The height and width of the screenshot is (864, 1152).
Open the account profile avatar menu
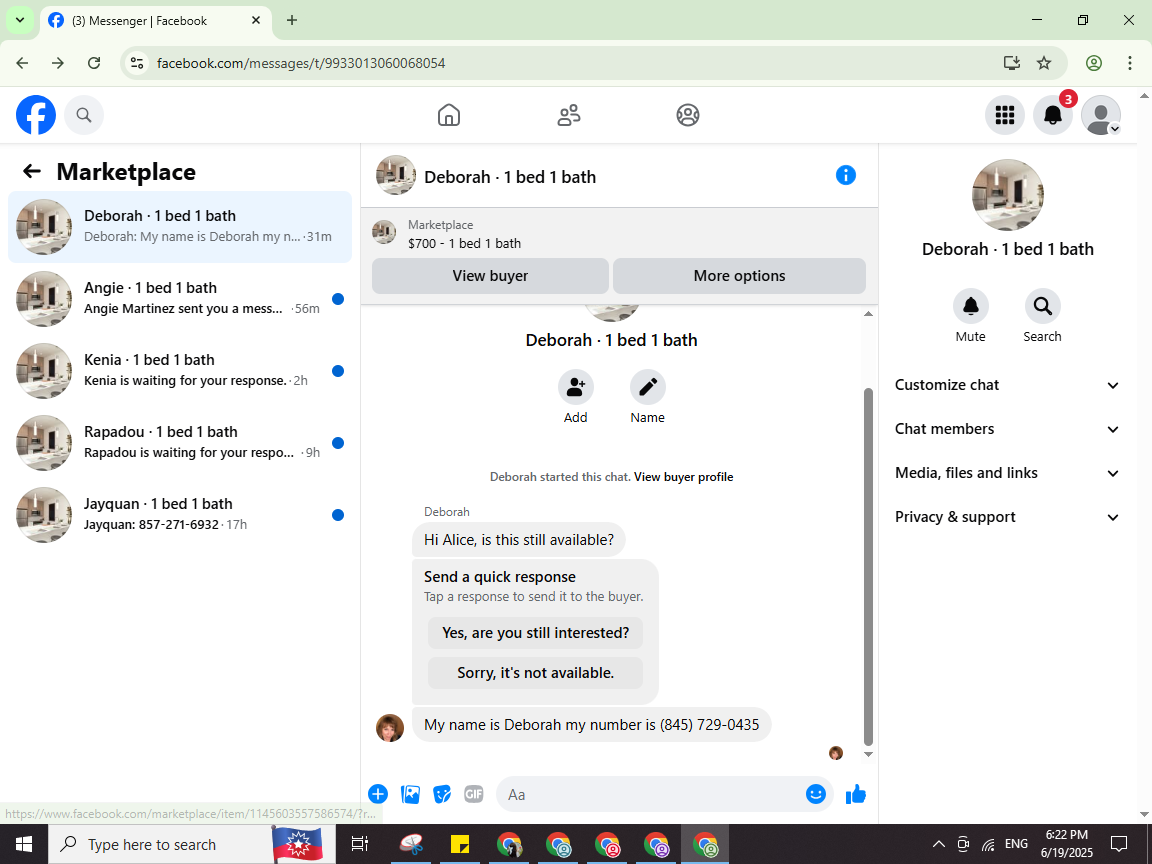(x=1101, y=115)
